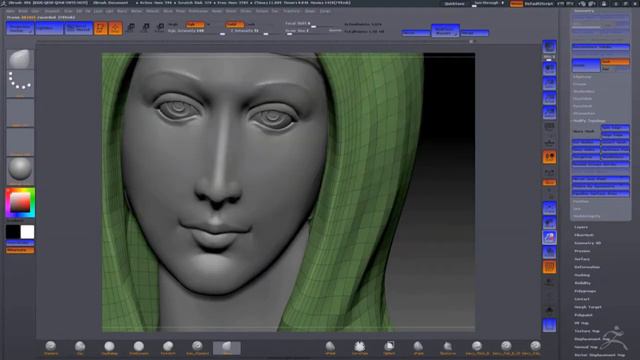Screen dimensions: 640x360
Task: Toggle orange XYZ rotation button
Action: tap(549, 182)
